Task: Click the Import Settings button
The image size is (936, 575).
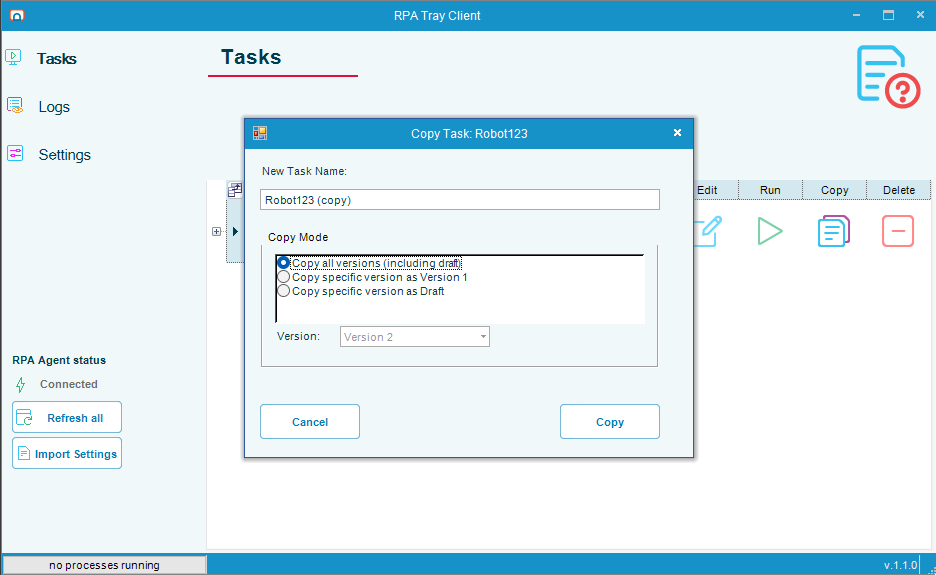Action: point(67,453)
